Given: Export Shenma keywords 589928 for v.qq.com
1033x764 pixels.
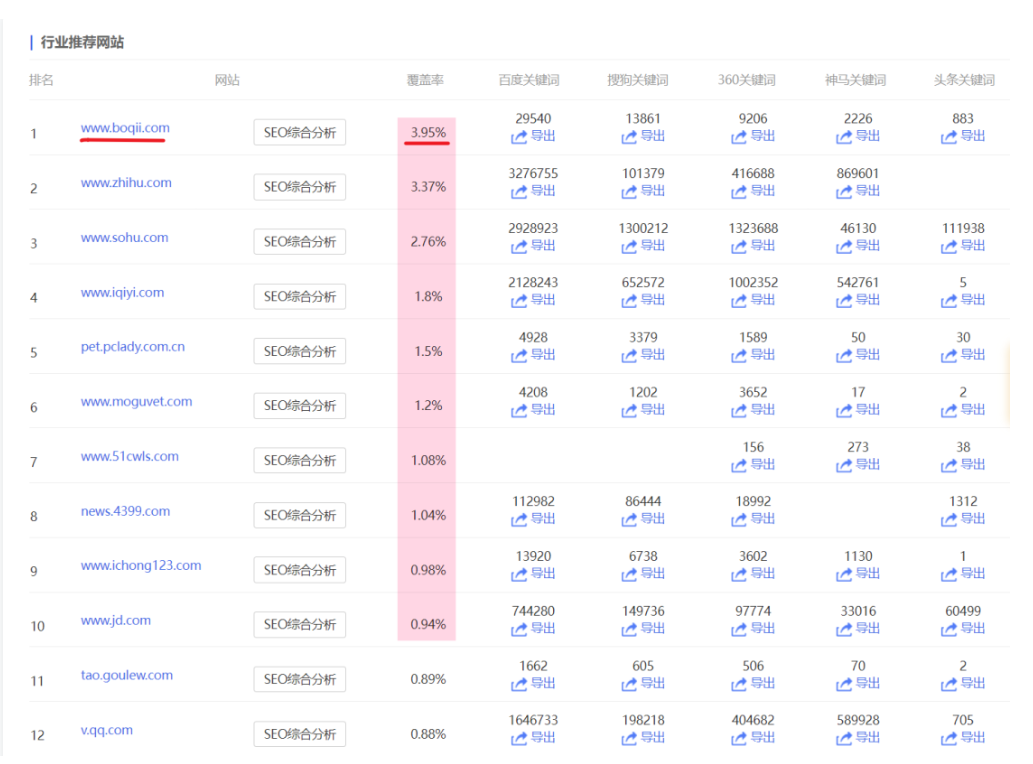Looking at the screenshot, I should point(858,738).
